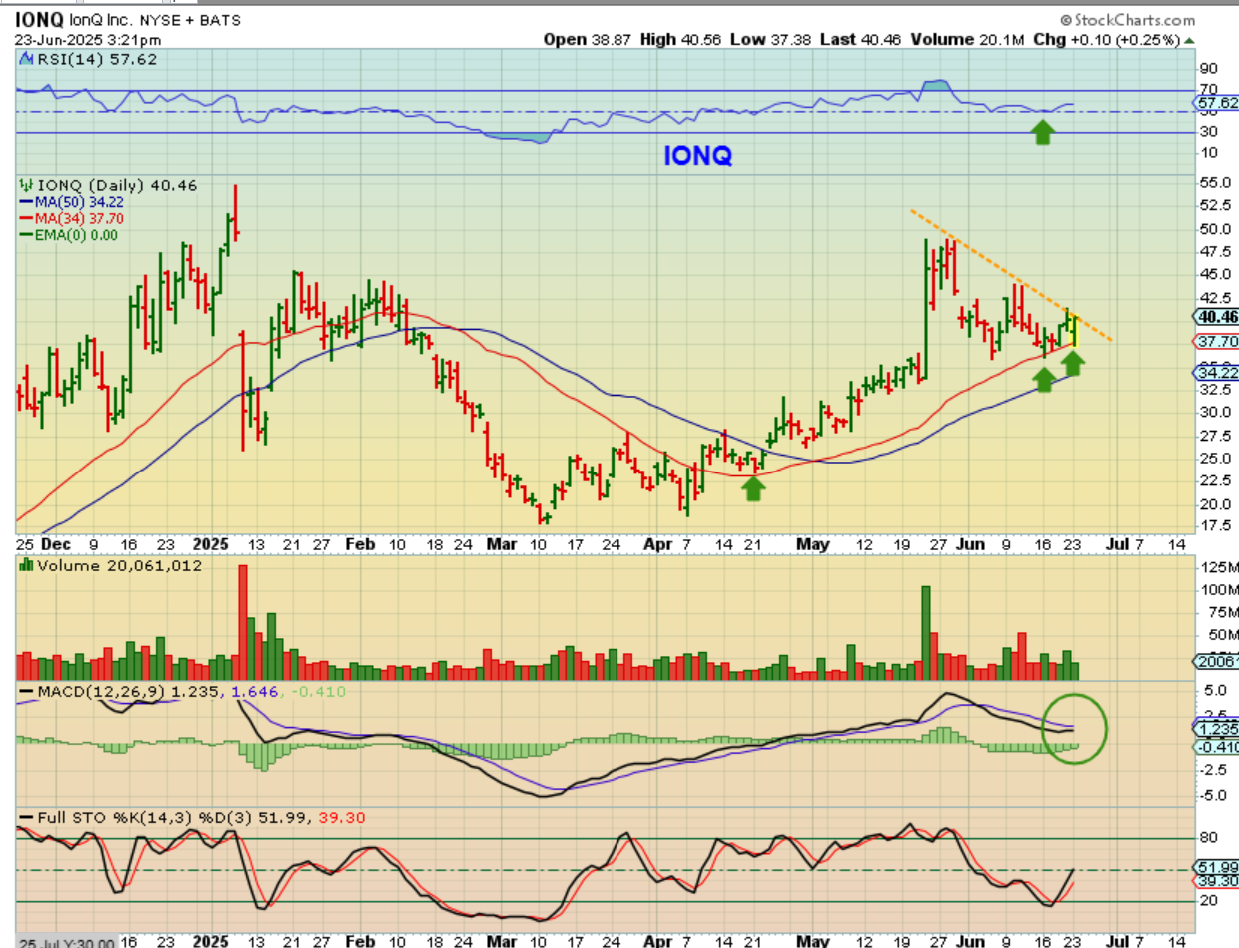This screenshot has width=1239, height=948.
Task: Select the MA(34) 37.70 legend entry
Action: 63,219
